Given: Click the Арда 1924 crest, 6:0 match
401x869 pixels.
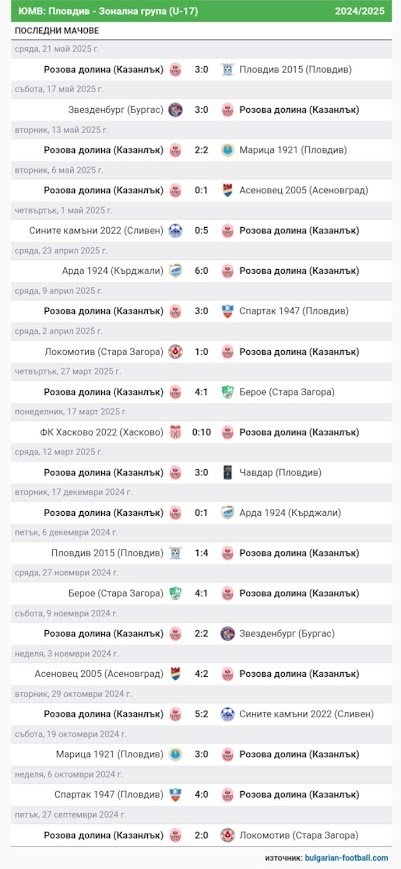Looking at the screenshot, I should click(x=175, y=271).
